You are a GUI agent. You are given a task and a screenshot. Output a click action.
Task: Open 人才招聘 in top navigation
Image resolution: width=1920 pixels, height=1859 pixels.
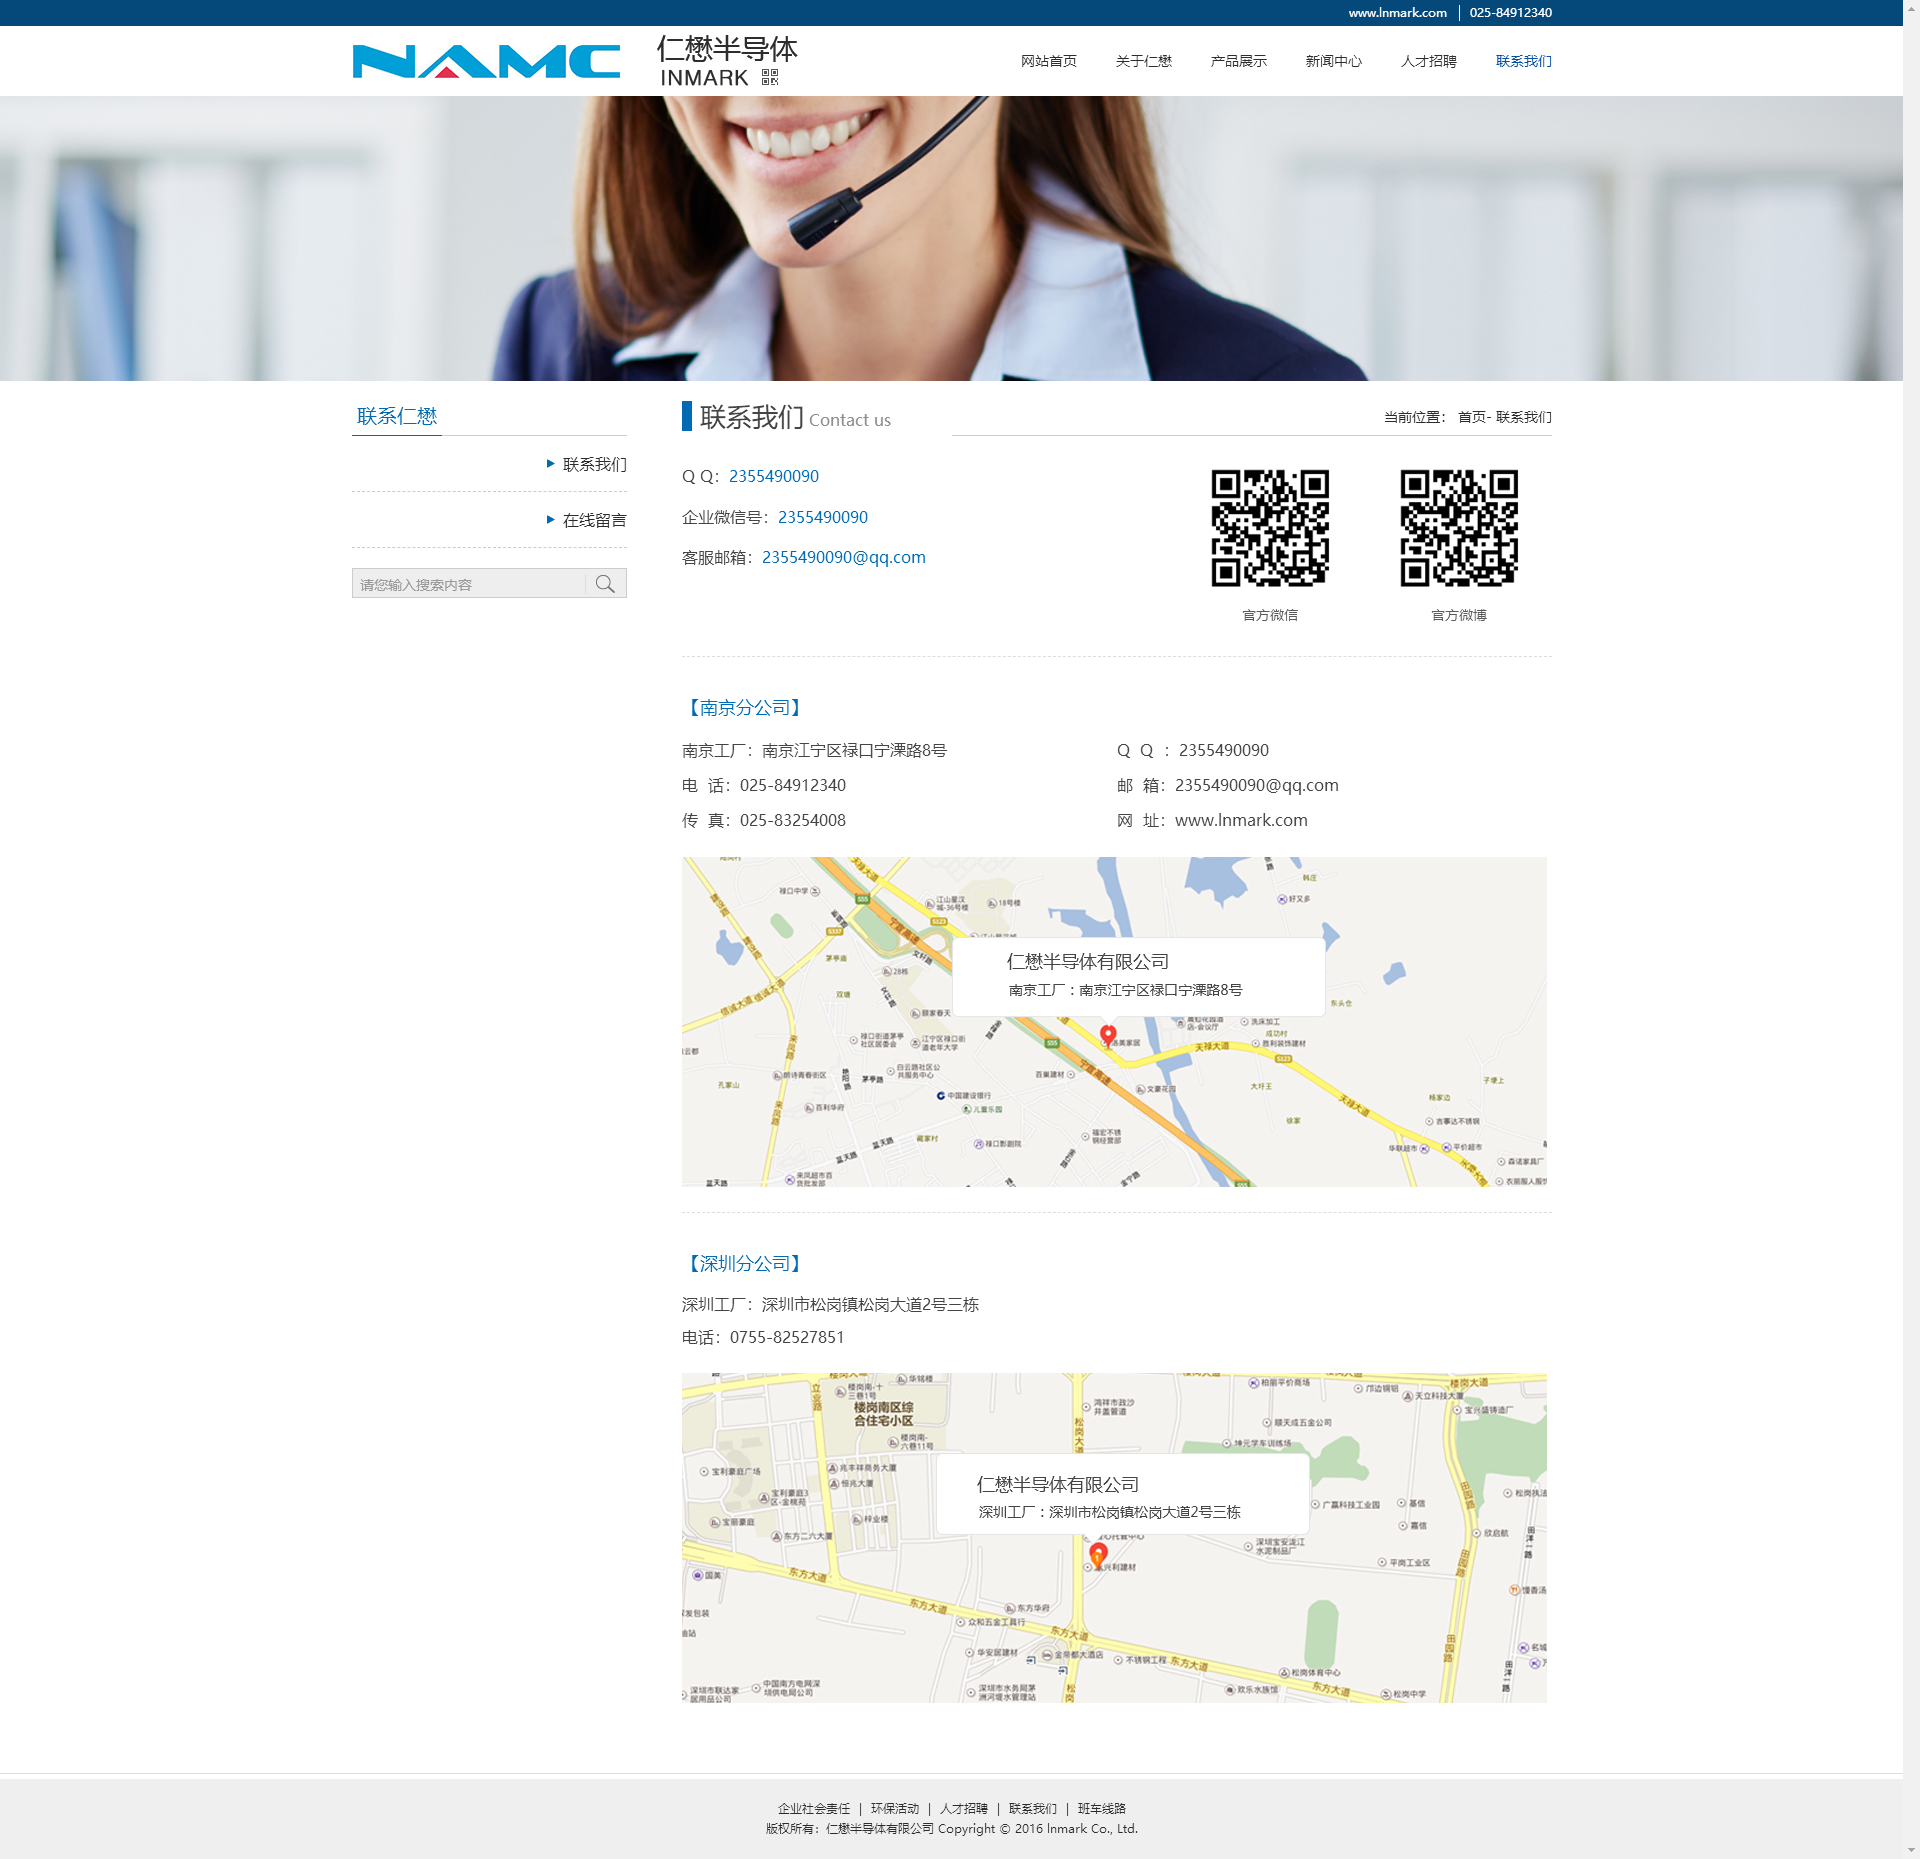1428,61
